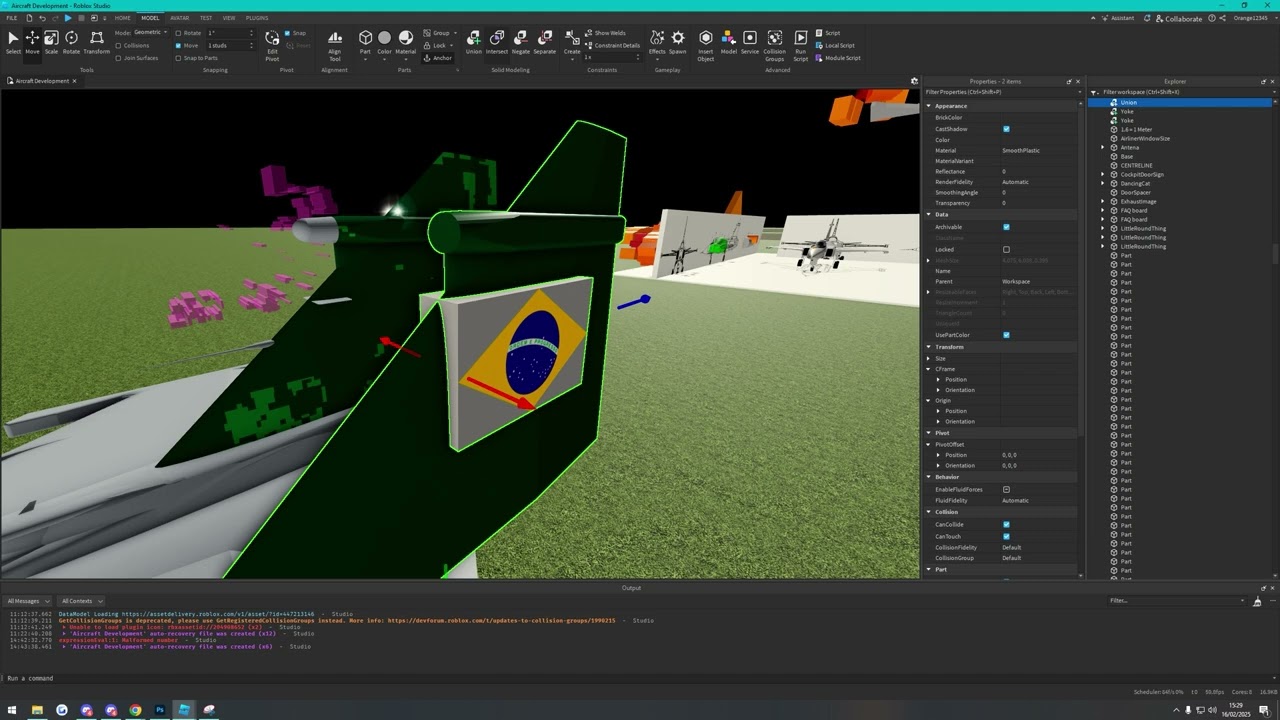Uncheck the Archivable property
Viewport: 1280px width, 720px height.
1006,227
